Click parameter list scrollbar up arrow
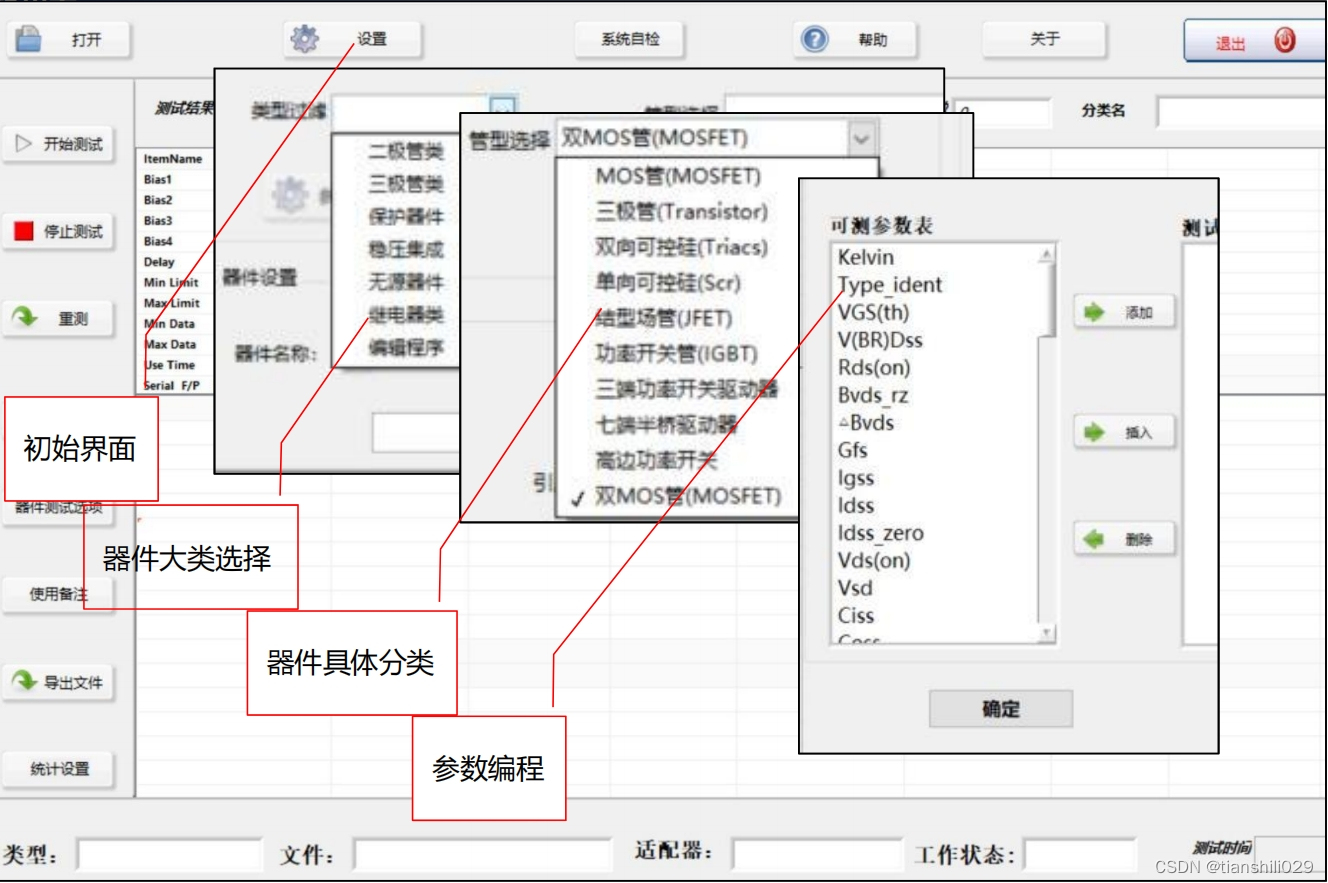 click(1047, 255)
